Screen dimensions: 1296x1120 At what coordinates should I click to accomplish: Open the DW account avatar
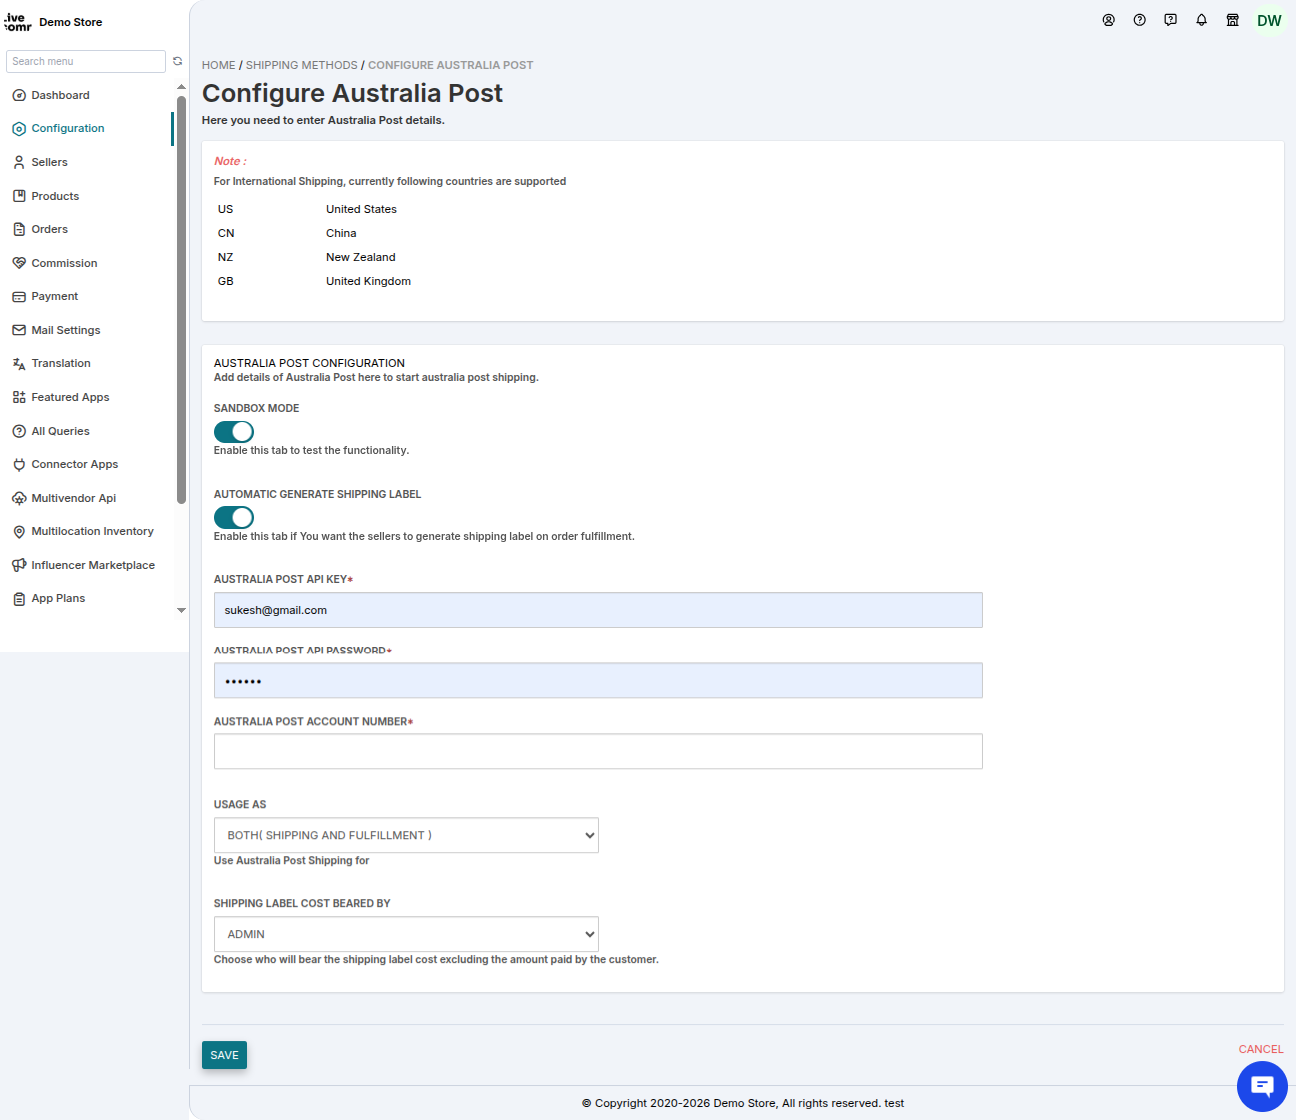[1269, 21]
